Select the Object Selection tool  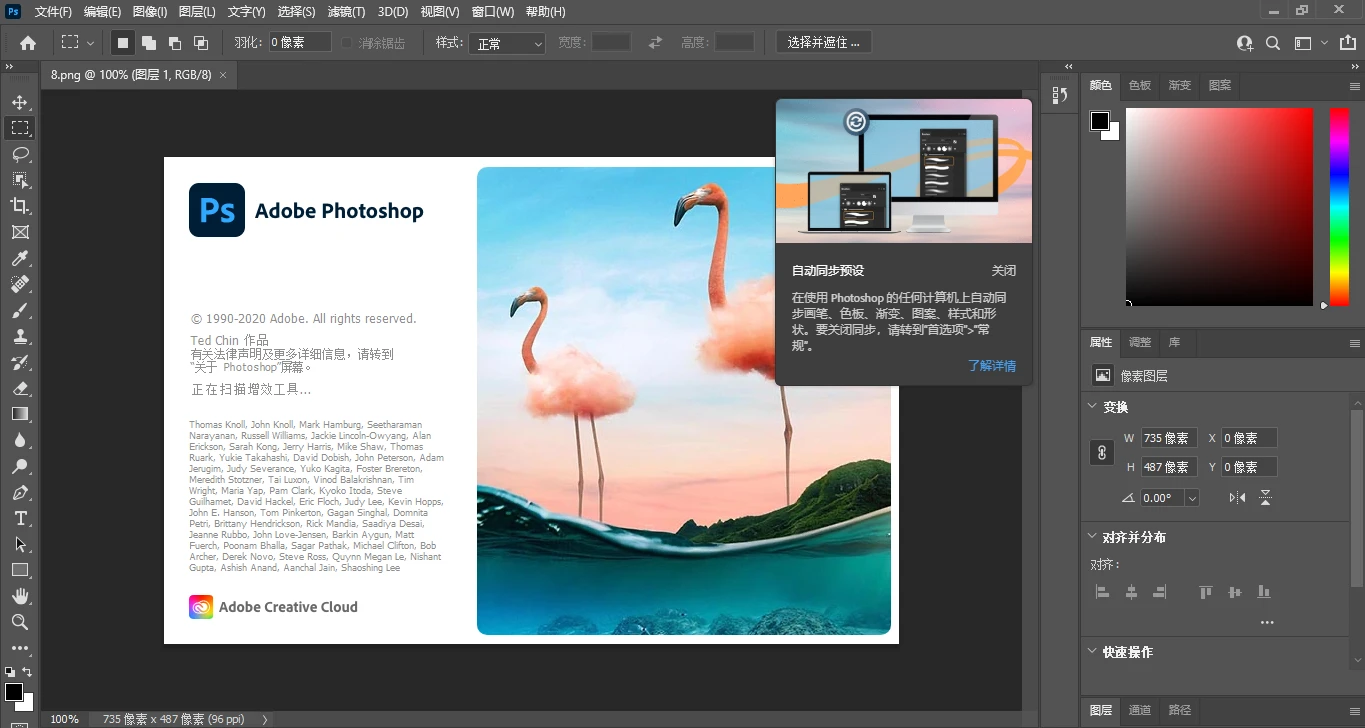pyautogui.click(x=20, y=180)
